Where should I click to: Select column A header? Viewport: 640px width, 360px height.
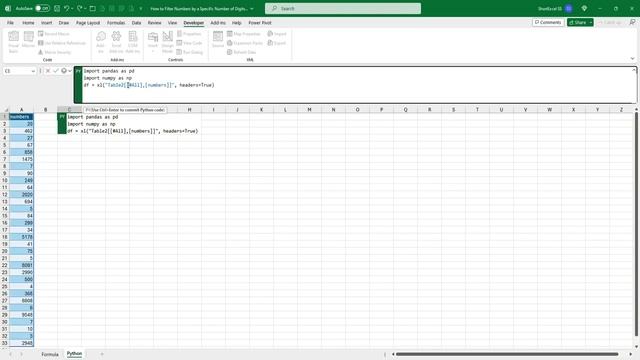(22, 109)
